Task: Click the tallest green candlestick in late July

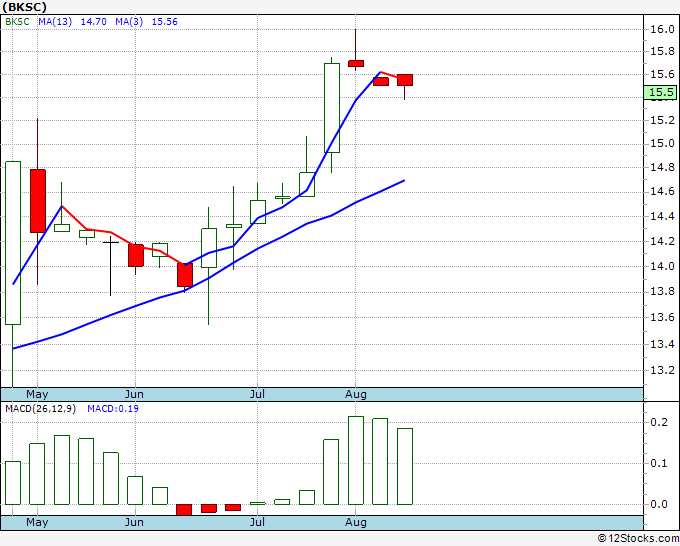Action: click(x=332, y=108)
